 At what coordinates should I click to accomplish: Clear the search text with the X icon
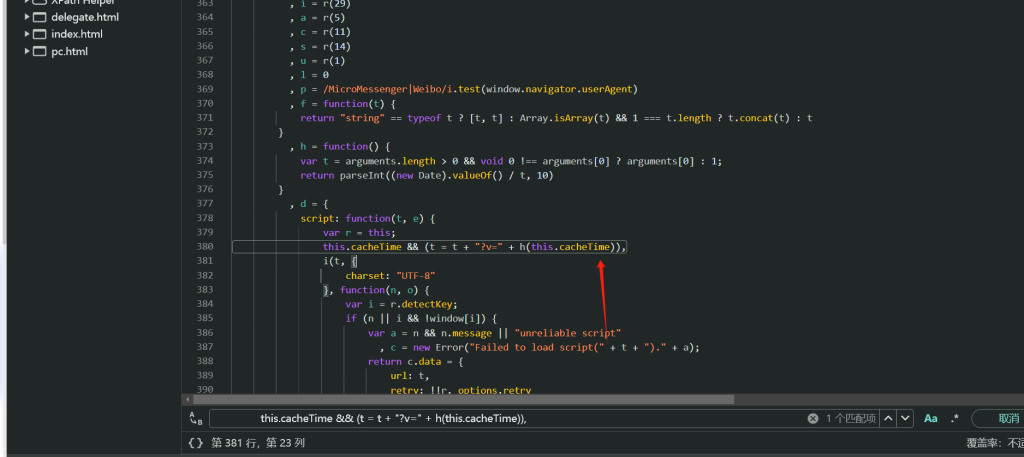click(813, 419)
